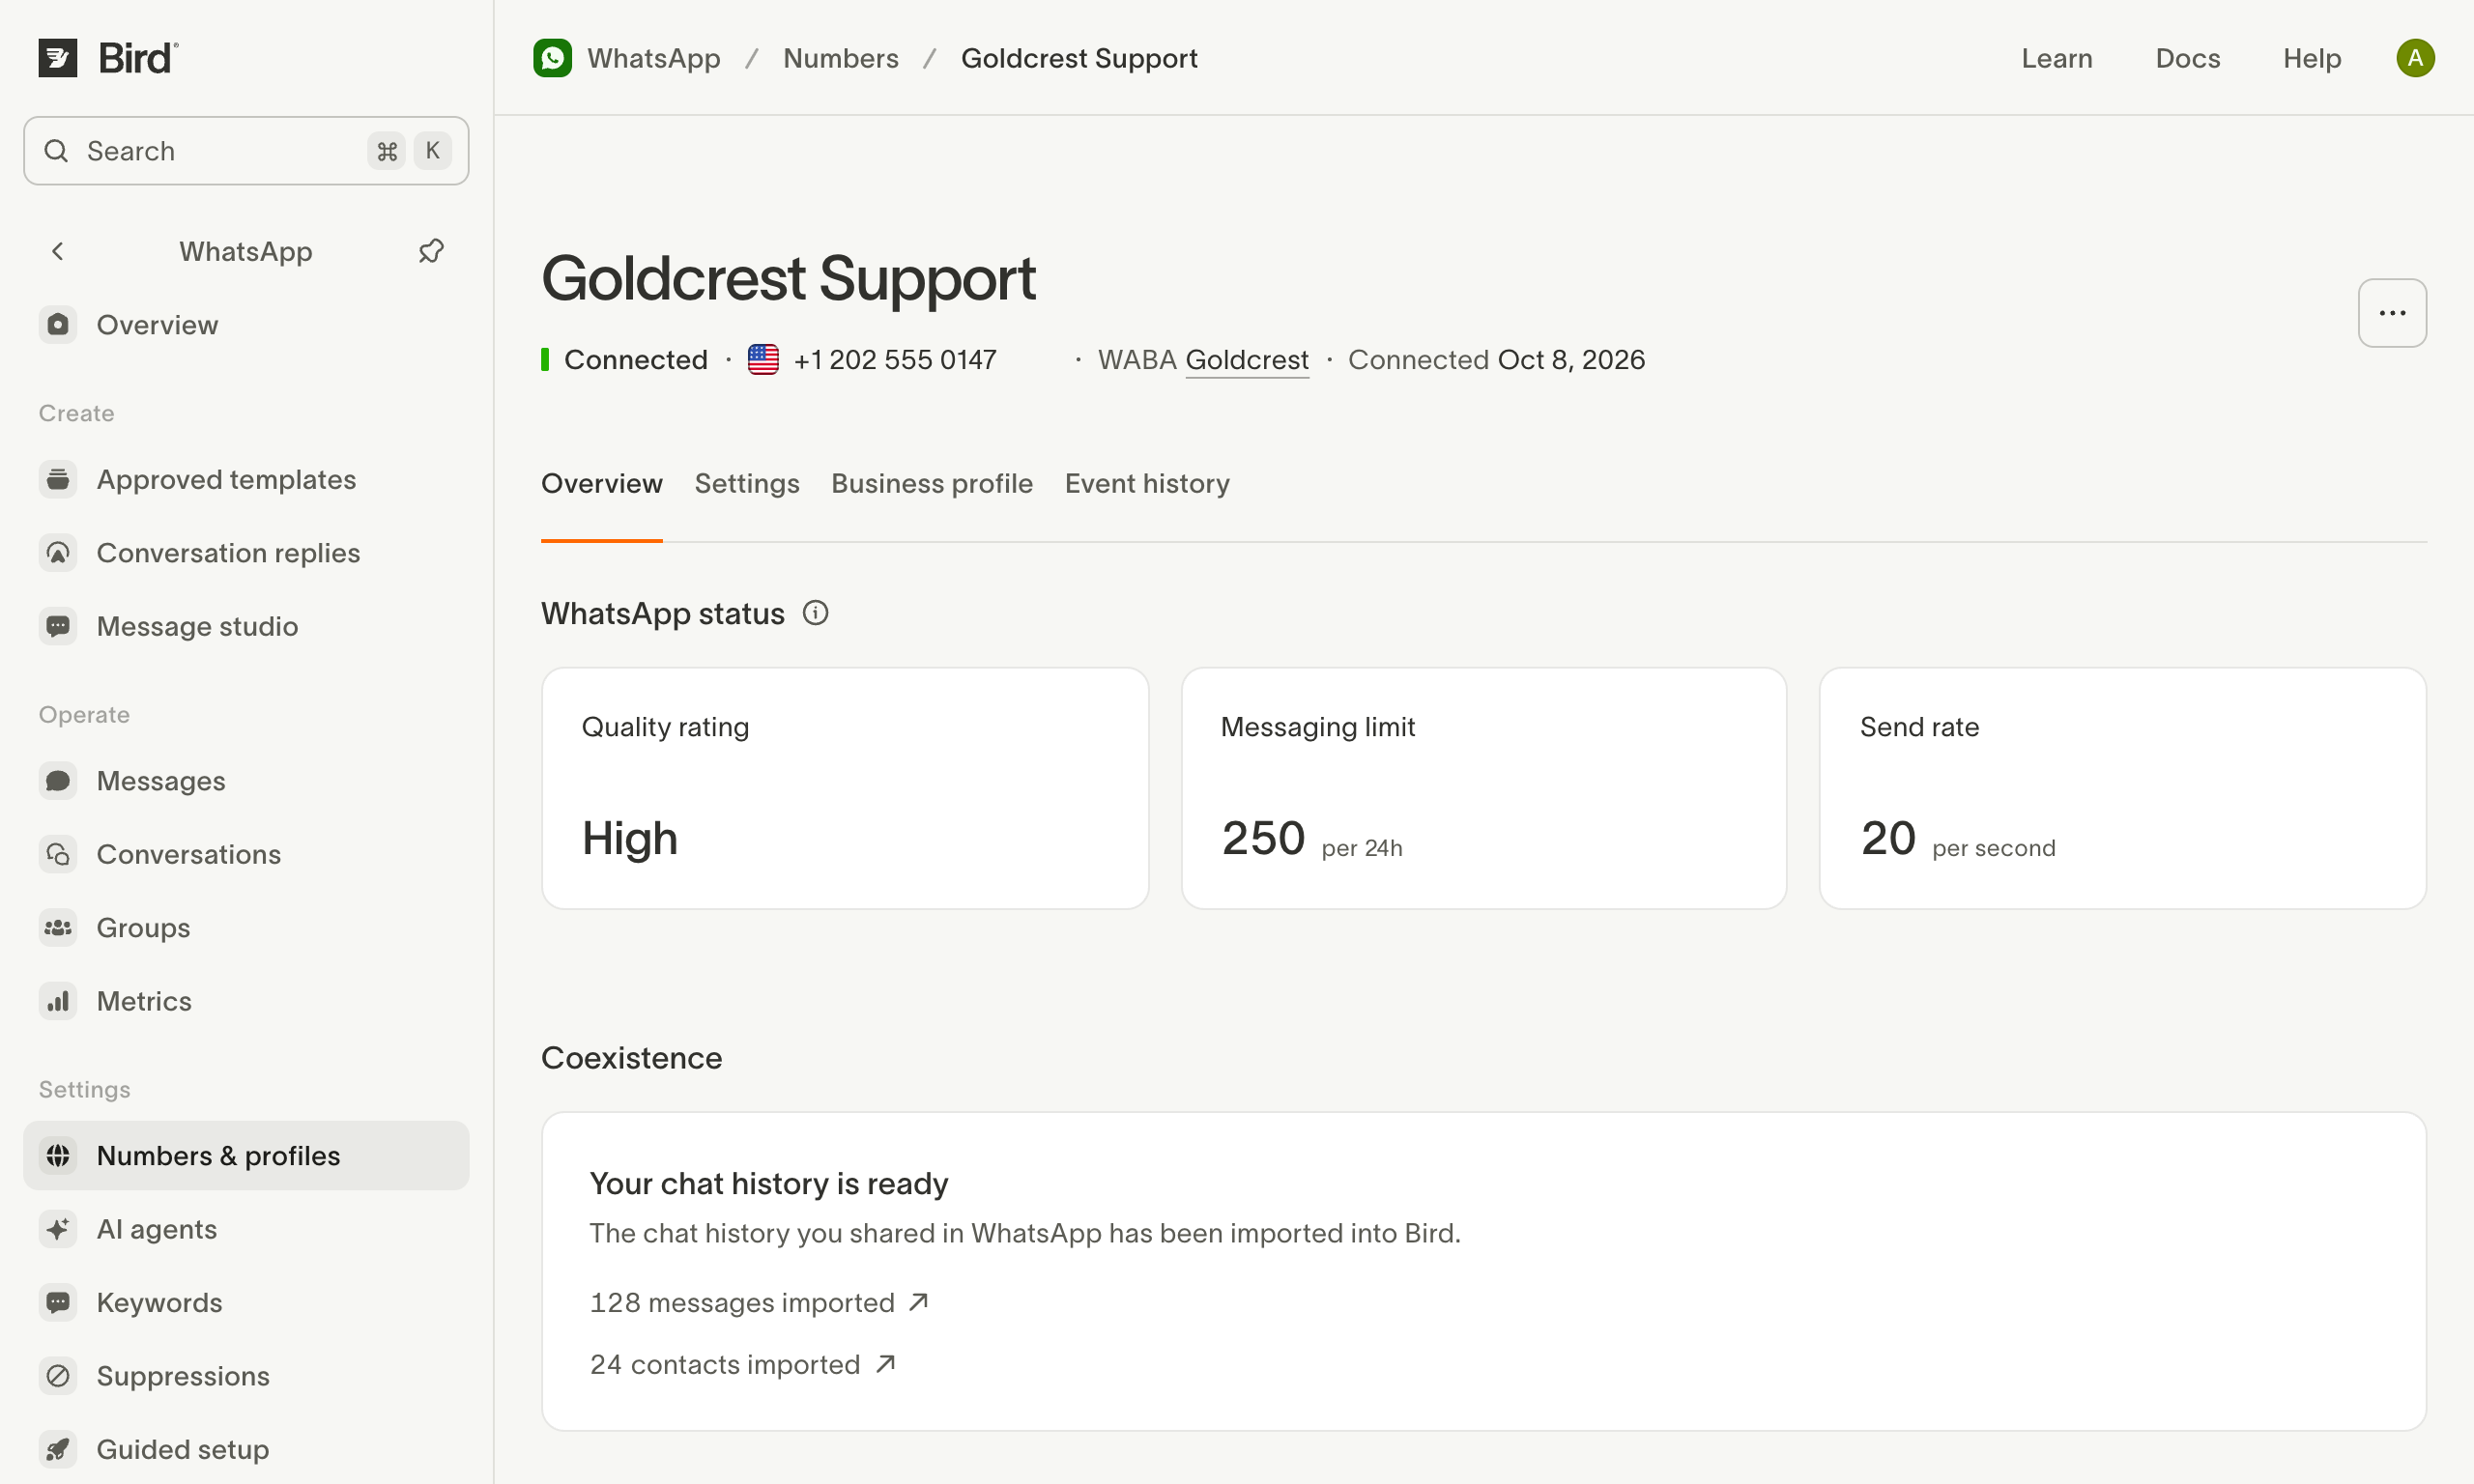Pin the WhatsApp sidebar section

point(431,251)
